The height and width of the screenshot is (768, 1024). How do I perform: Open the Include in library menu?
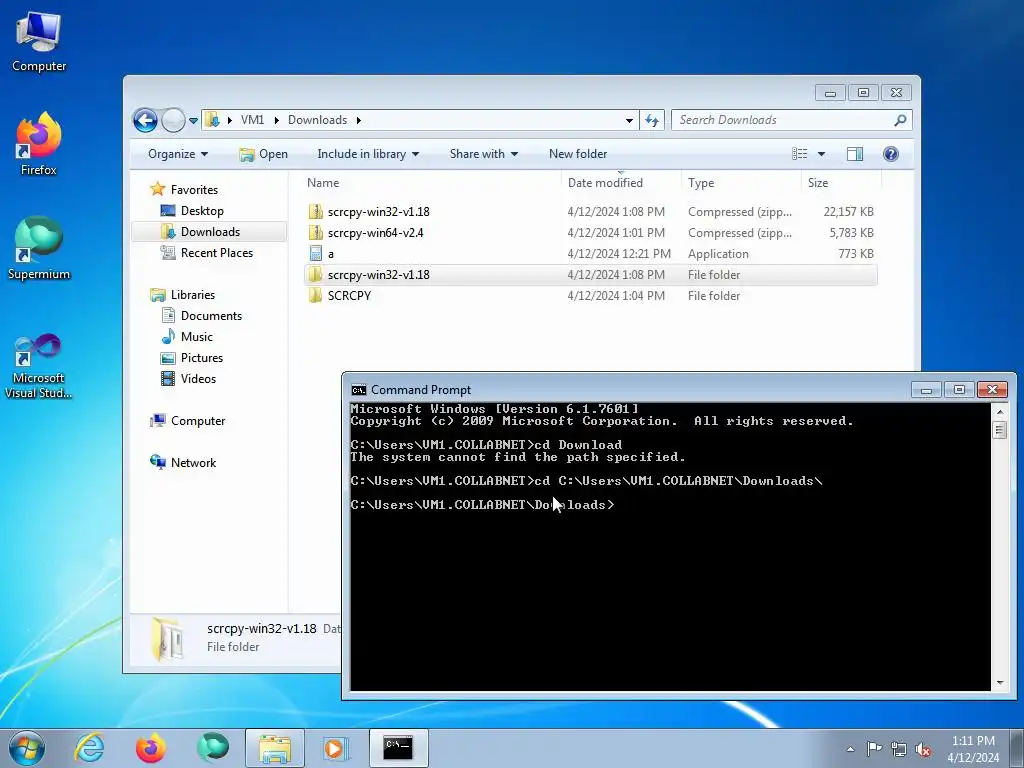368,154
